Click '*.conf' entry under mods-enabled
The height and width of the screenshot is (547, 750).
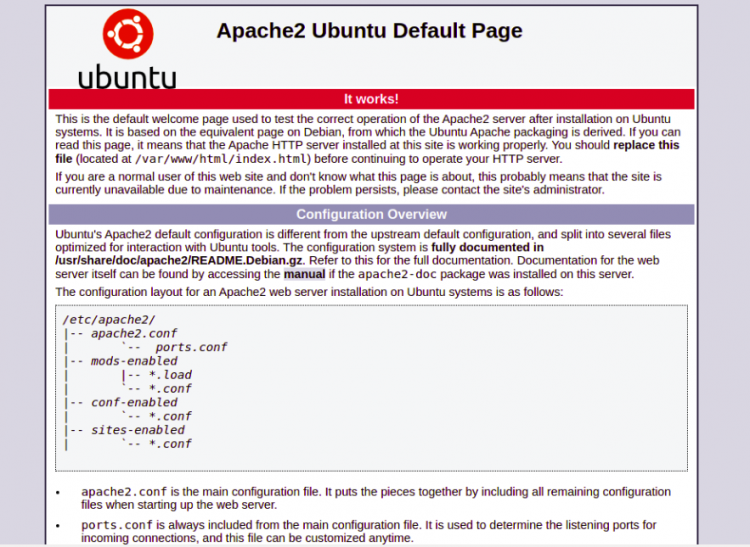click(x=170, y=389)
